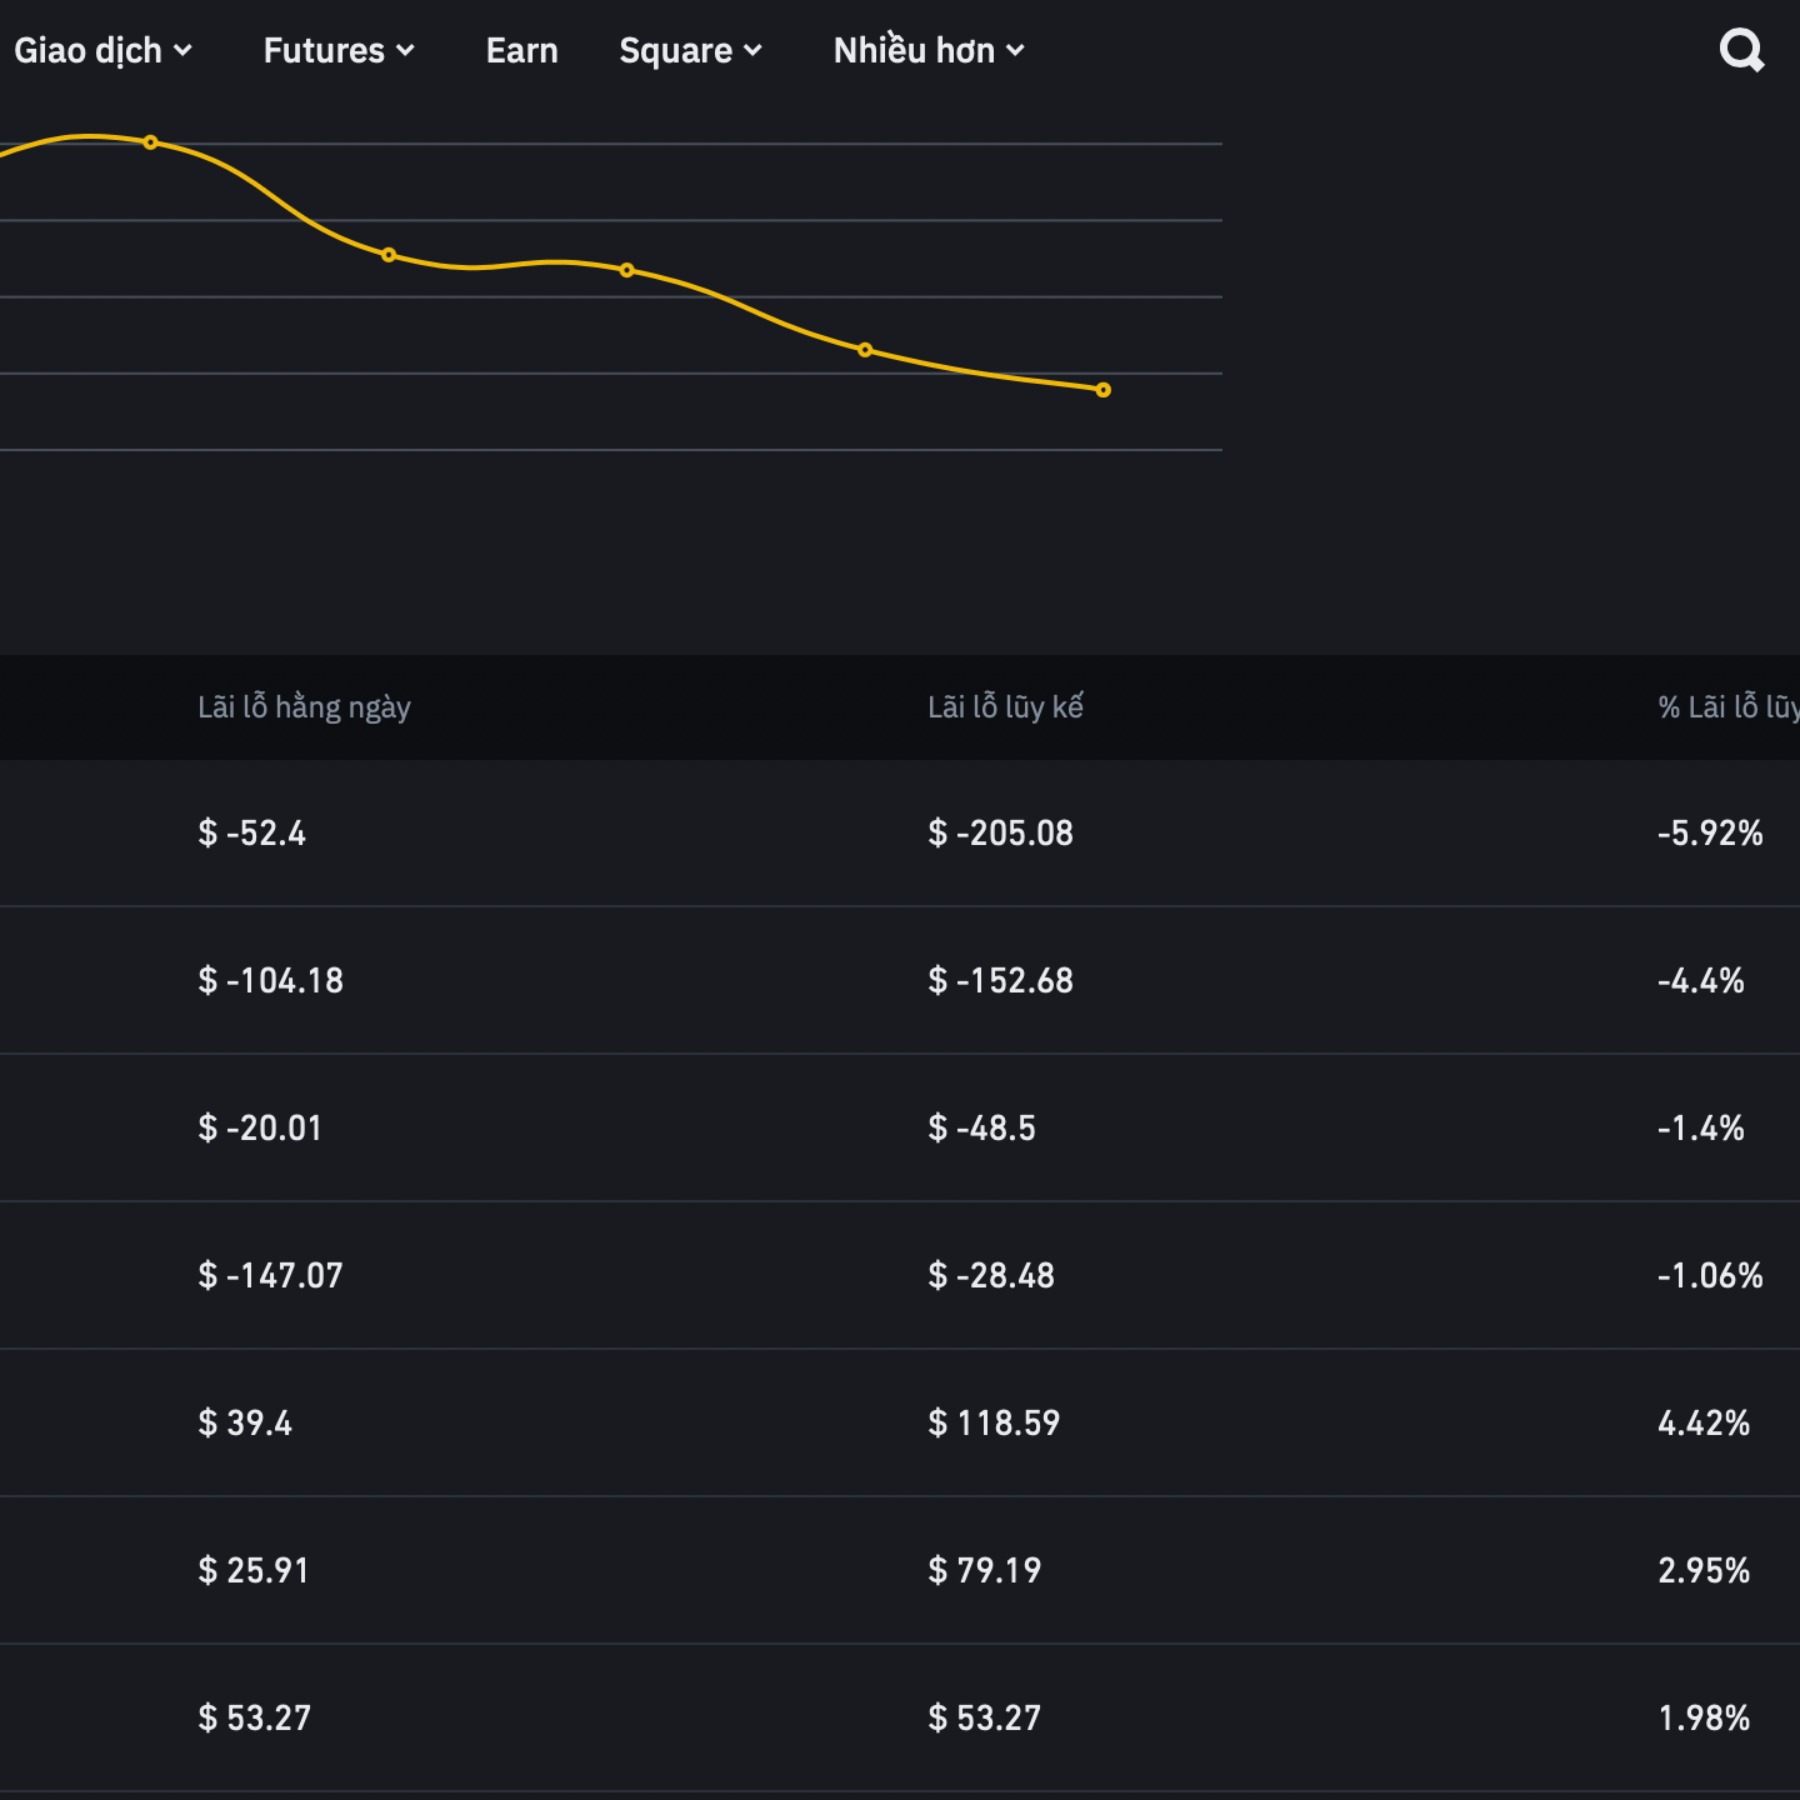Expand the Square dropdown menu
Image resolution: width=1800 pixels, height=1800 pixels.
[x=690, y=50]
